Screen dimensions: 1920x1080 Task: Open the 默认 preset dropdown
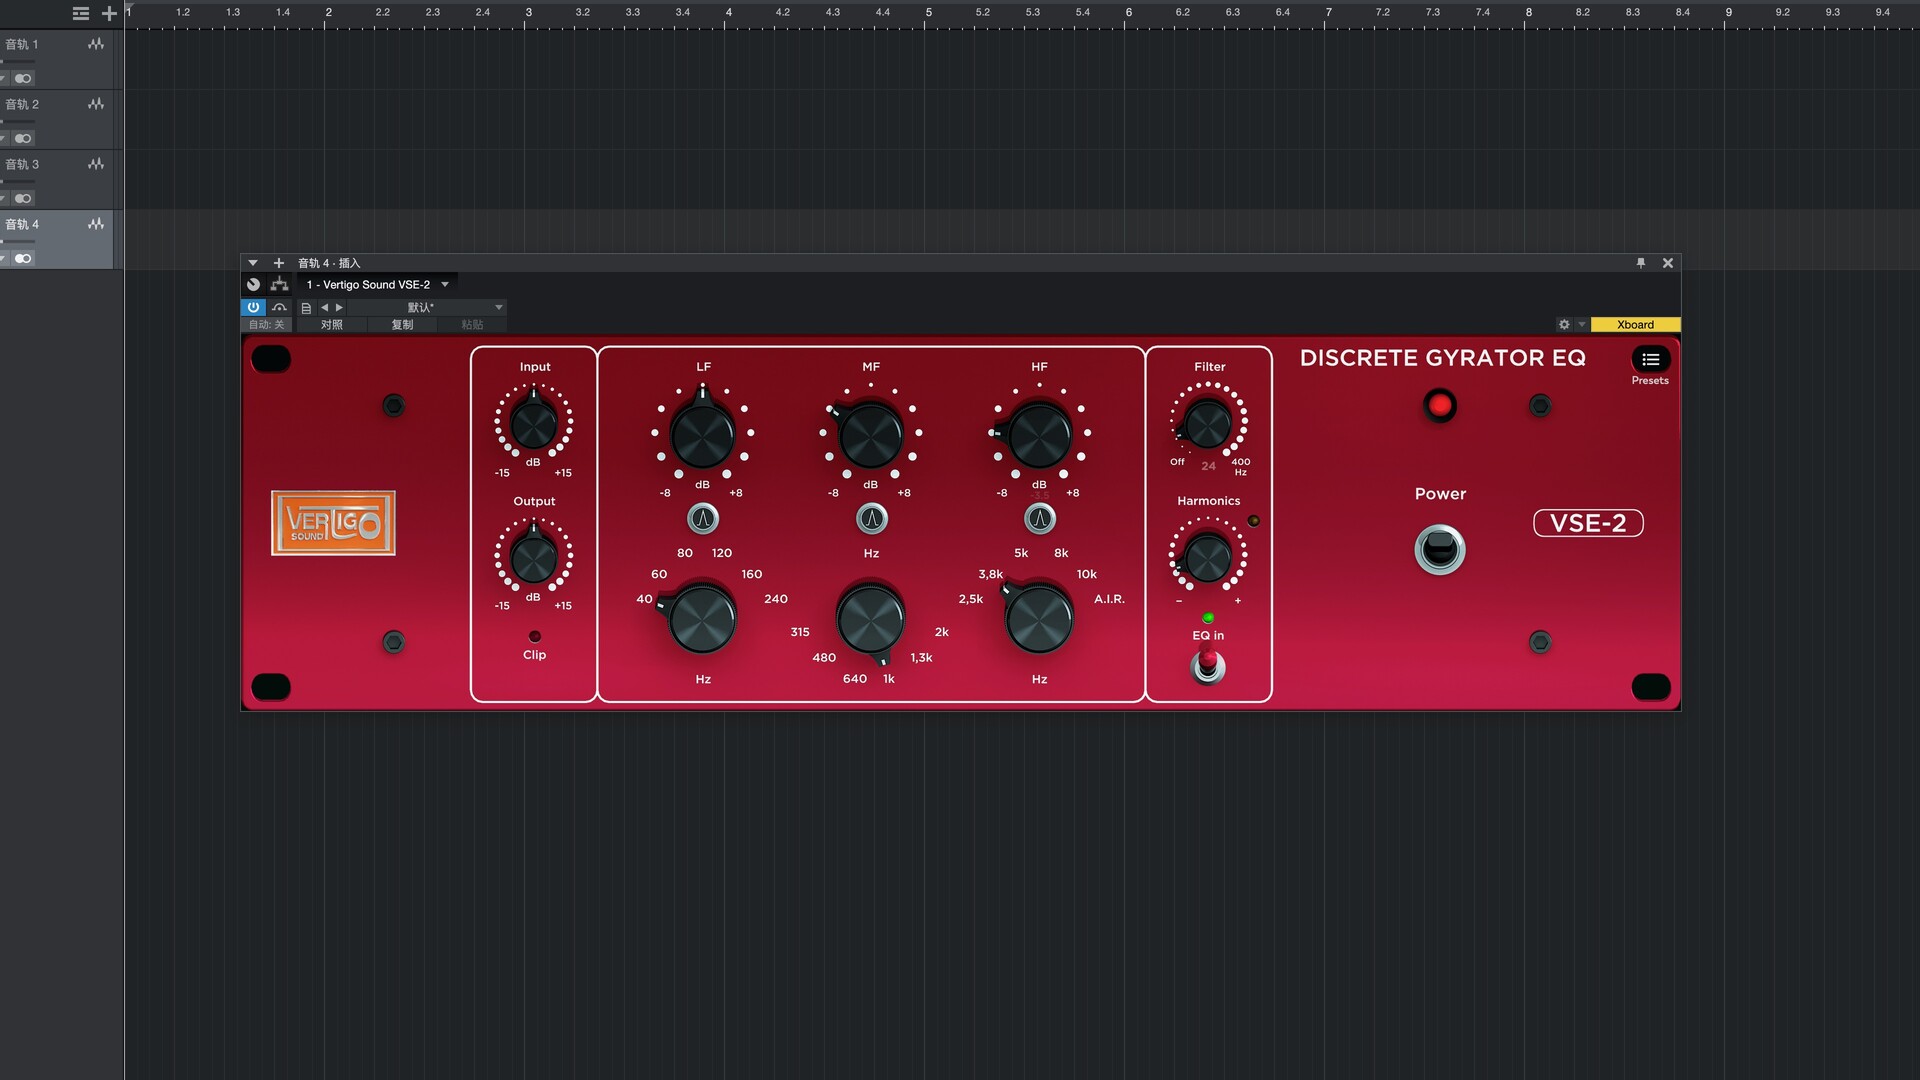pyautogui.click(x=427, y=307)
